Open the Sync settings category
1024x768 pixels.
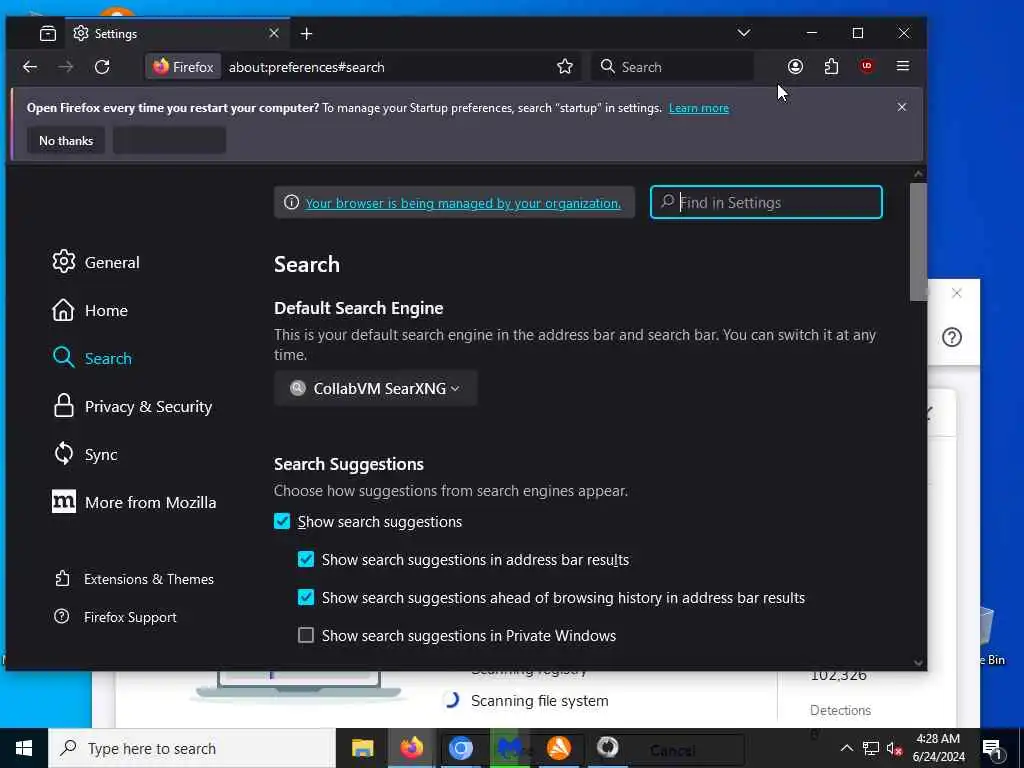pos(86,454)
